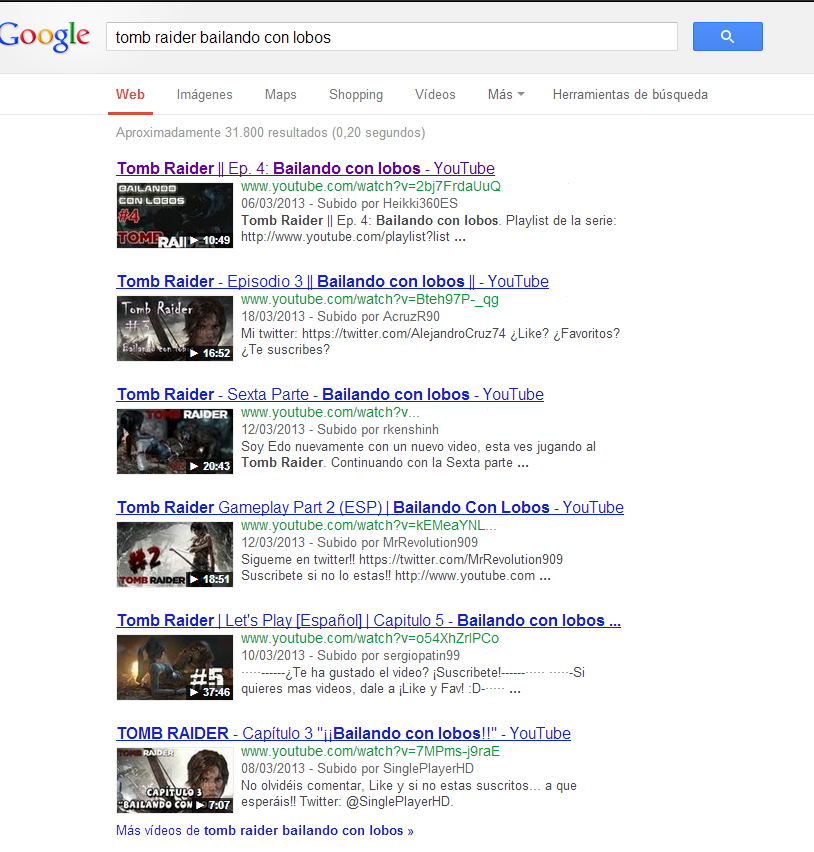Click URL www.youtube.com/watch?v=Bteh97P-_qg
Image resolution: width=814 pixels, height=852 pixels.
tap(370, 299)
